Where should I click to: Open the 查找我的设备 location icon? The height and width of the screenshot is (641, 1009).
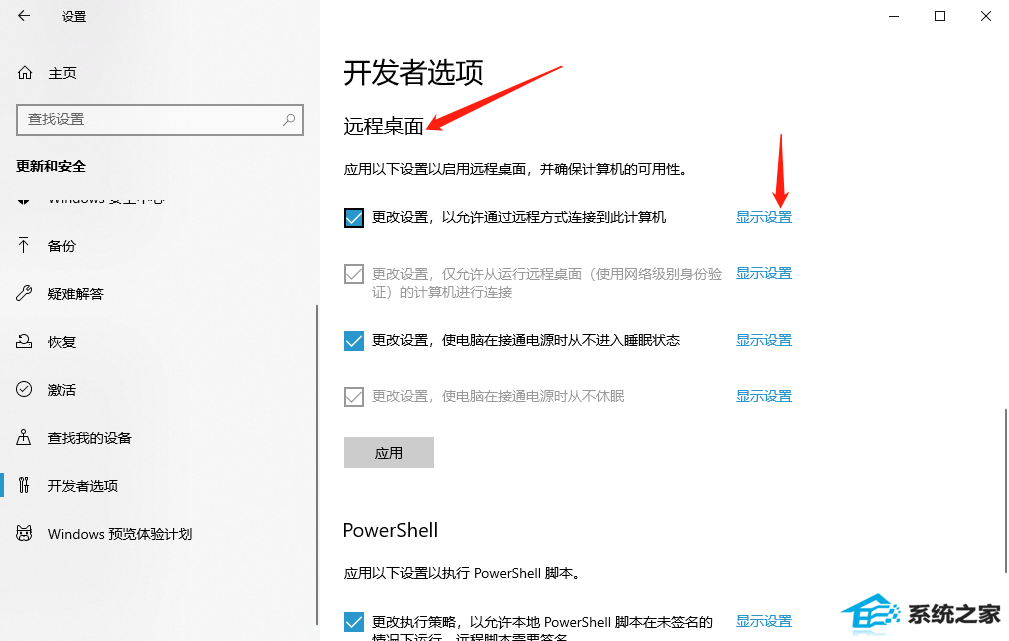pyautogui.click(x=24, y=438)
